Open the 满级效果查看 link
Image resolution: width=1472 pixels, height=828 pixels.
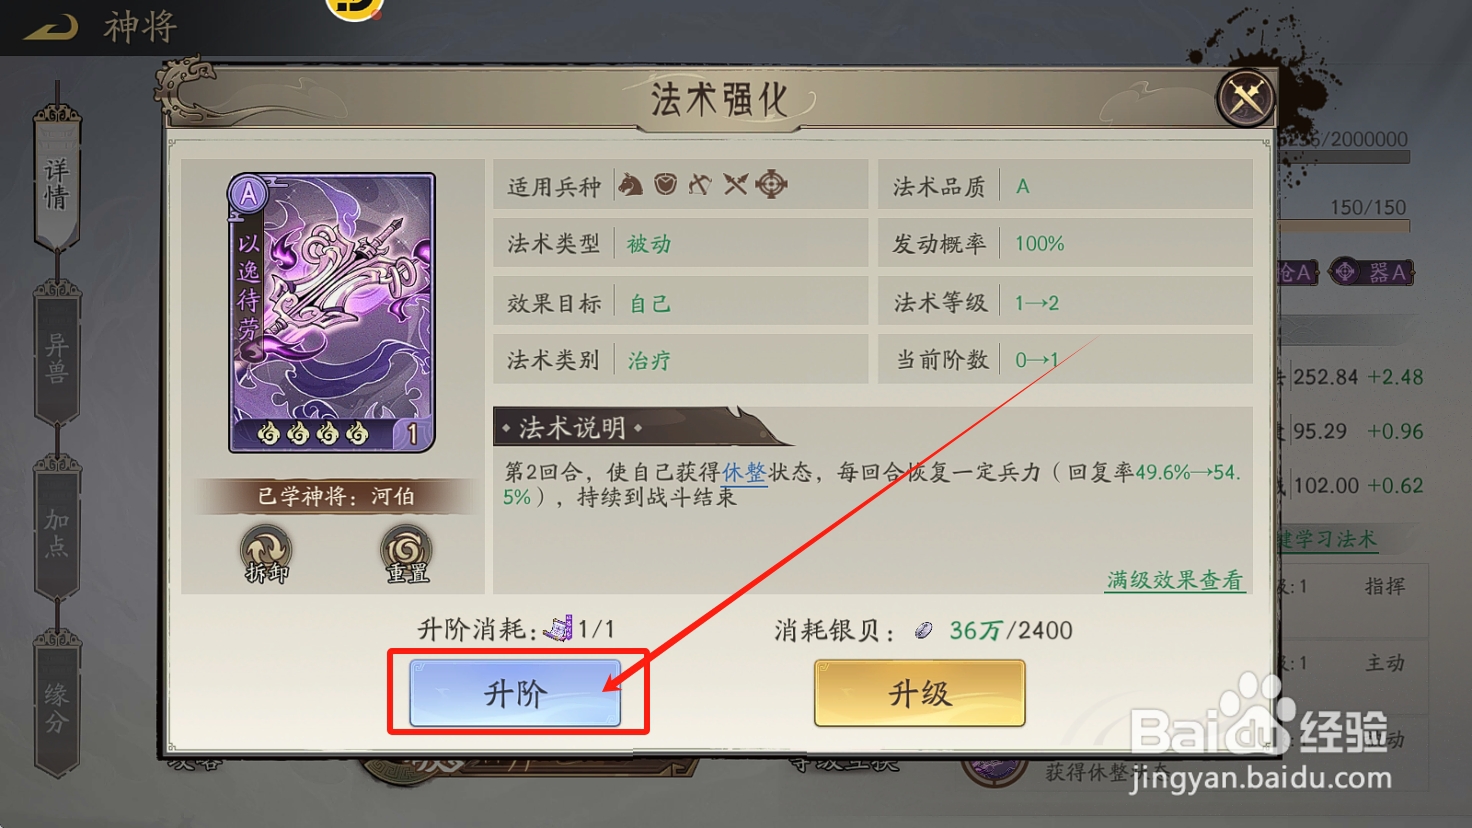(1175, 580)
